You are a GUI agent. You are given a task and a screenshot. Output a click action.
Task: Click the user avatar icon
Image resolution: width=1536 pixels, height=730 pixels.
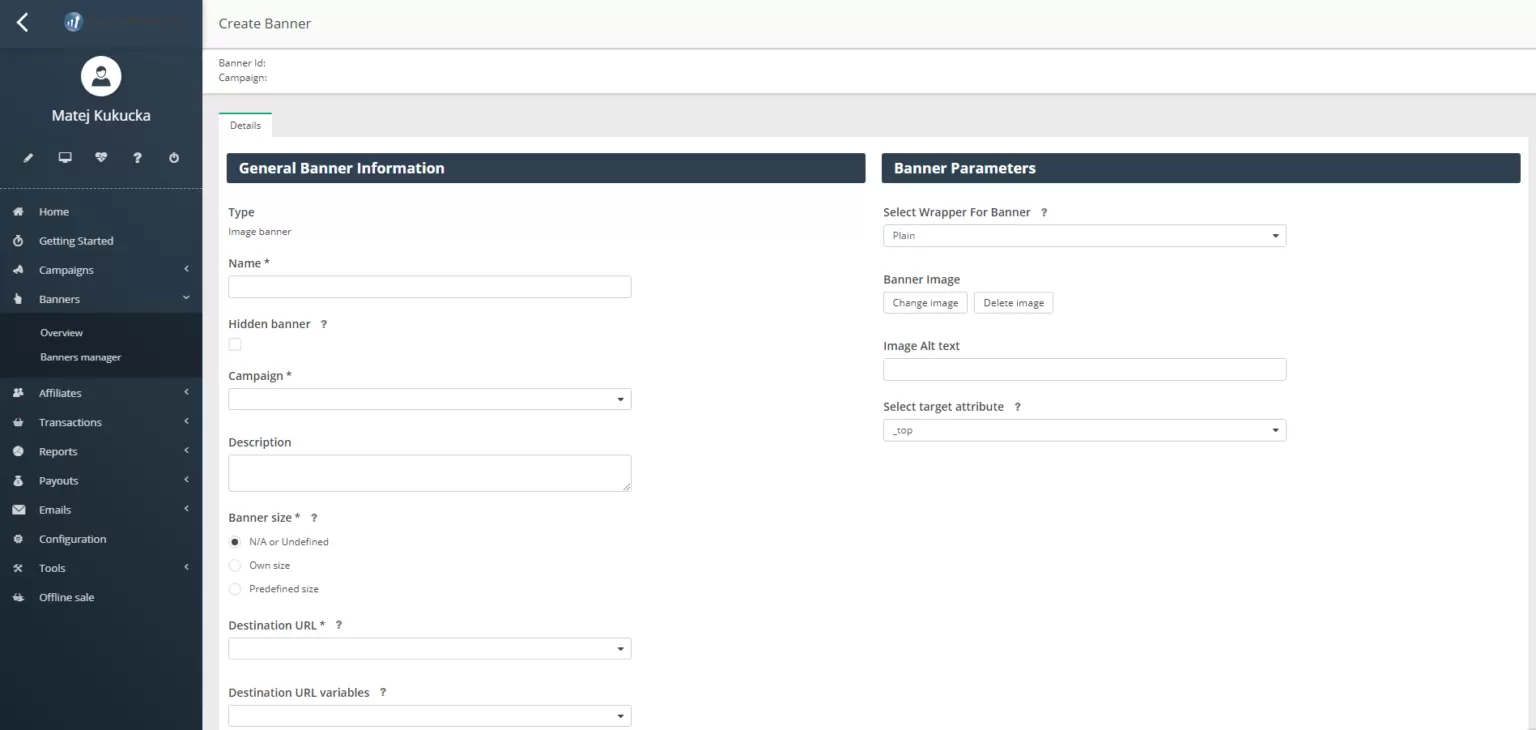101,76
